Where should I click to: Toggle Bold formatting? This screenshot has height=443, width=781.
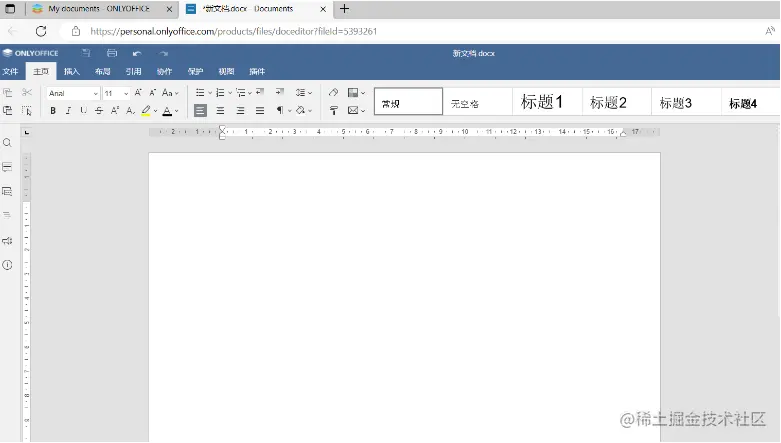(x=53, y=111)
